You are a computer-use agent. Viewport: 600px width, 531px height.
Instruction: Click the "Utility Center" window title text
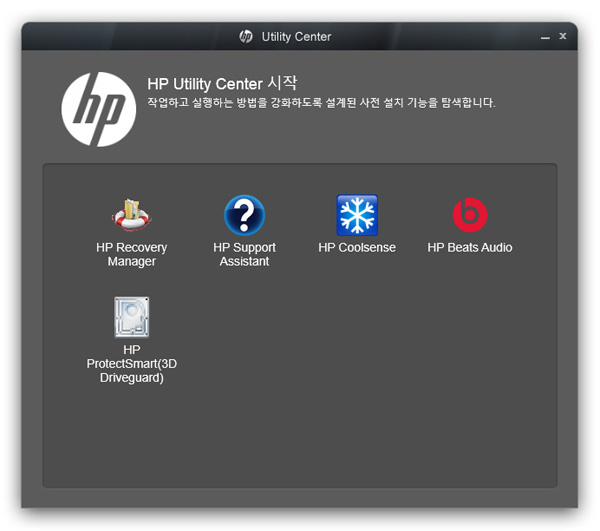pos(296,37)
